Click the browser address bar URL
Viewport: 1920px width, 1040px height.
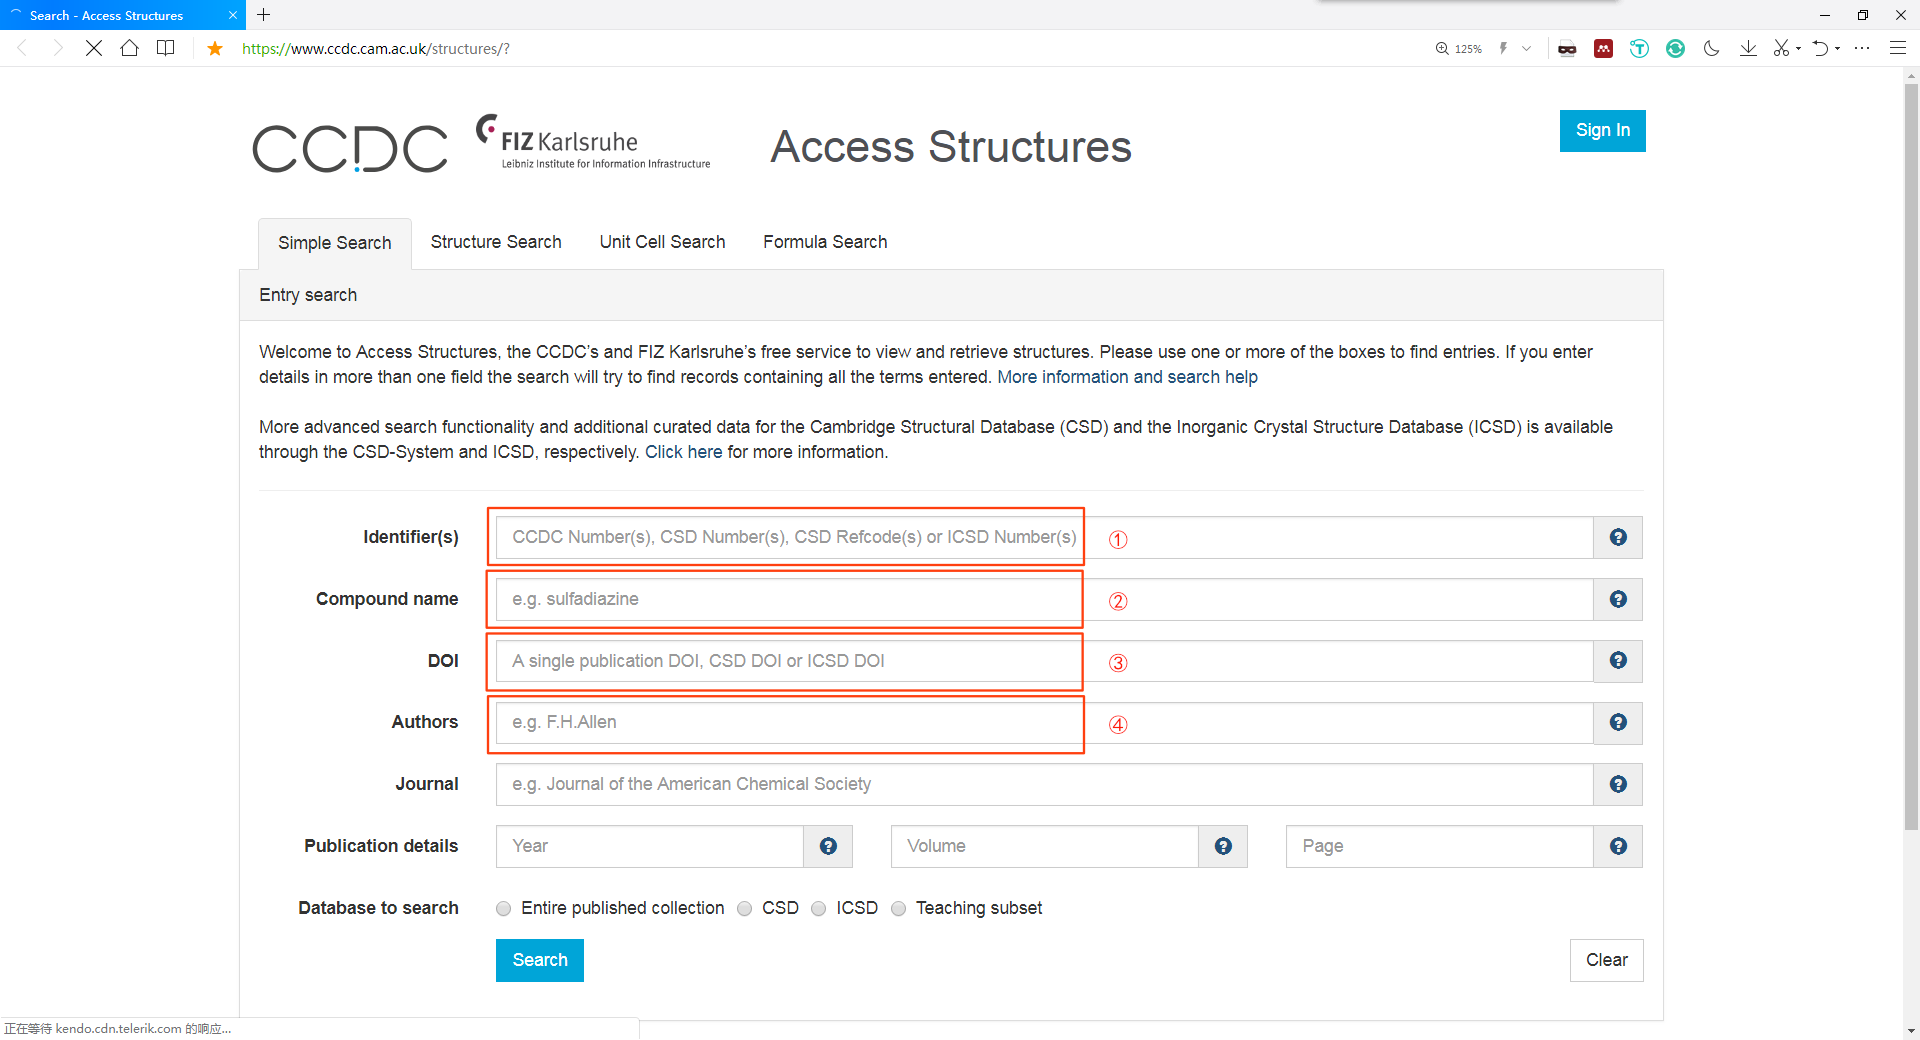376,48
